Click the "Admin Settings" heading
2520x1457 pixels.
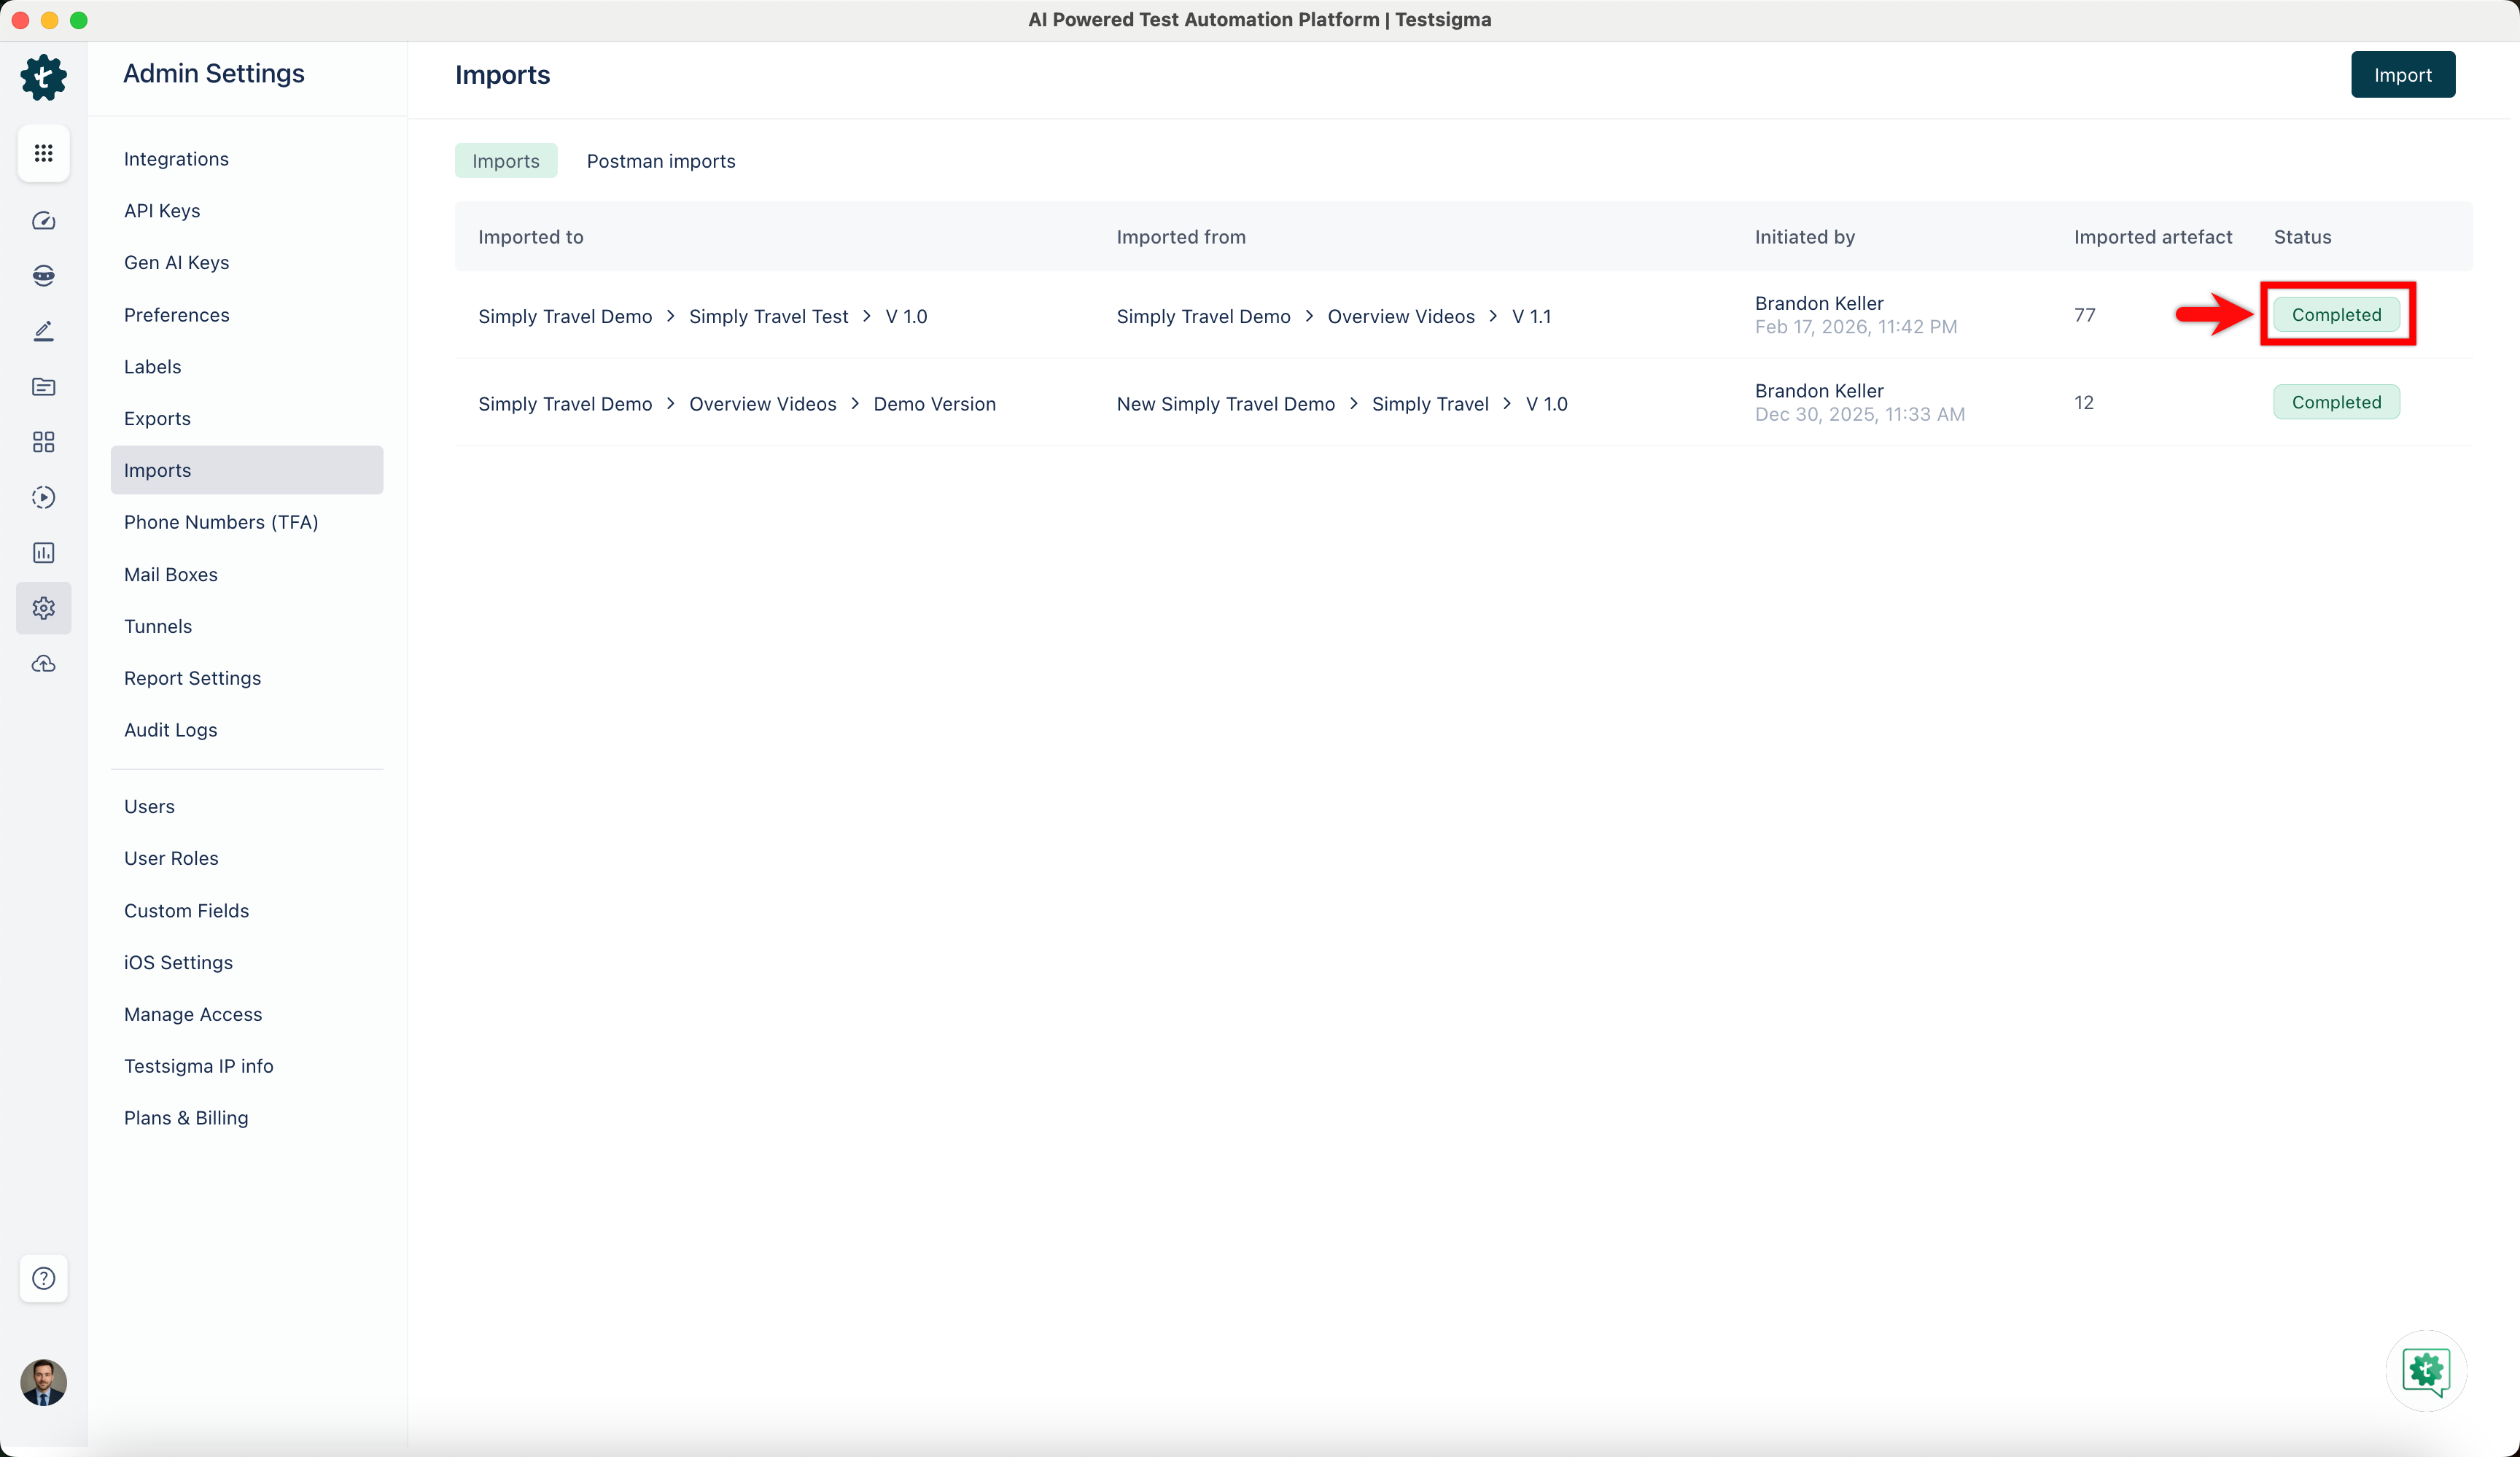(213, 74)
